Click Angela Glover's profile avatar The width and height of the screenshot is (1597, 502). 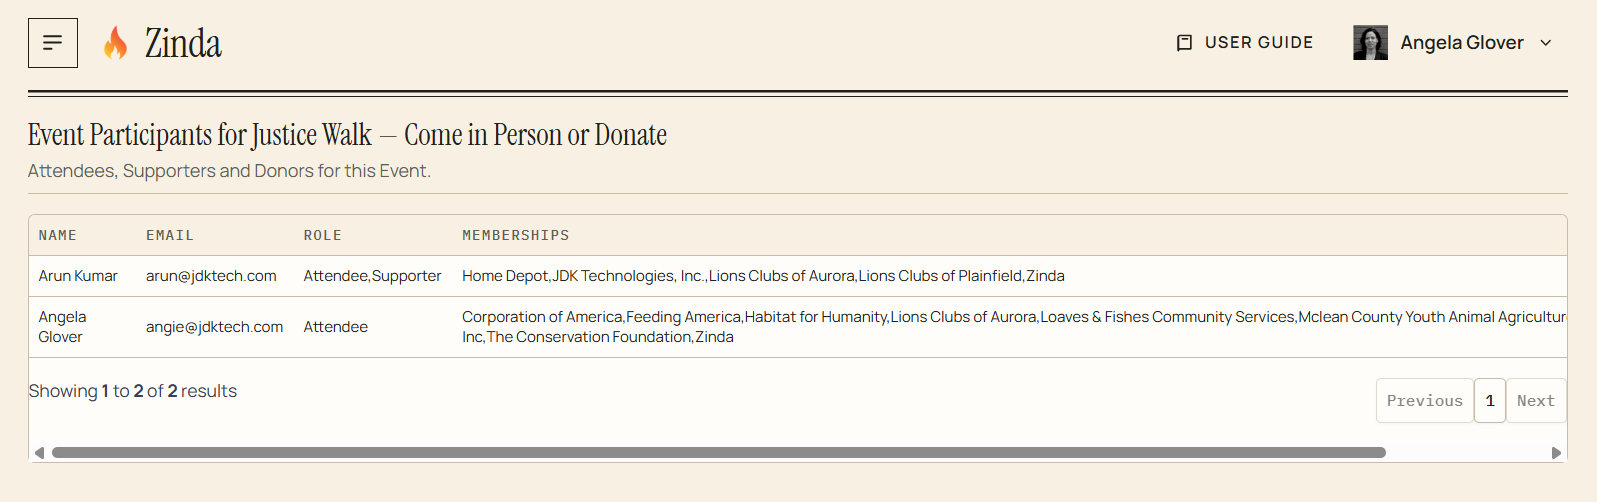pyautogui.click(x=1370, y=43)
